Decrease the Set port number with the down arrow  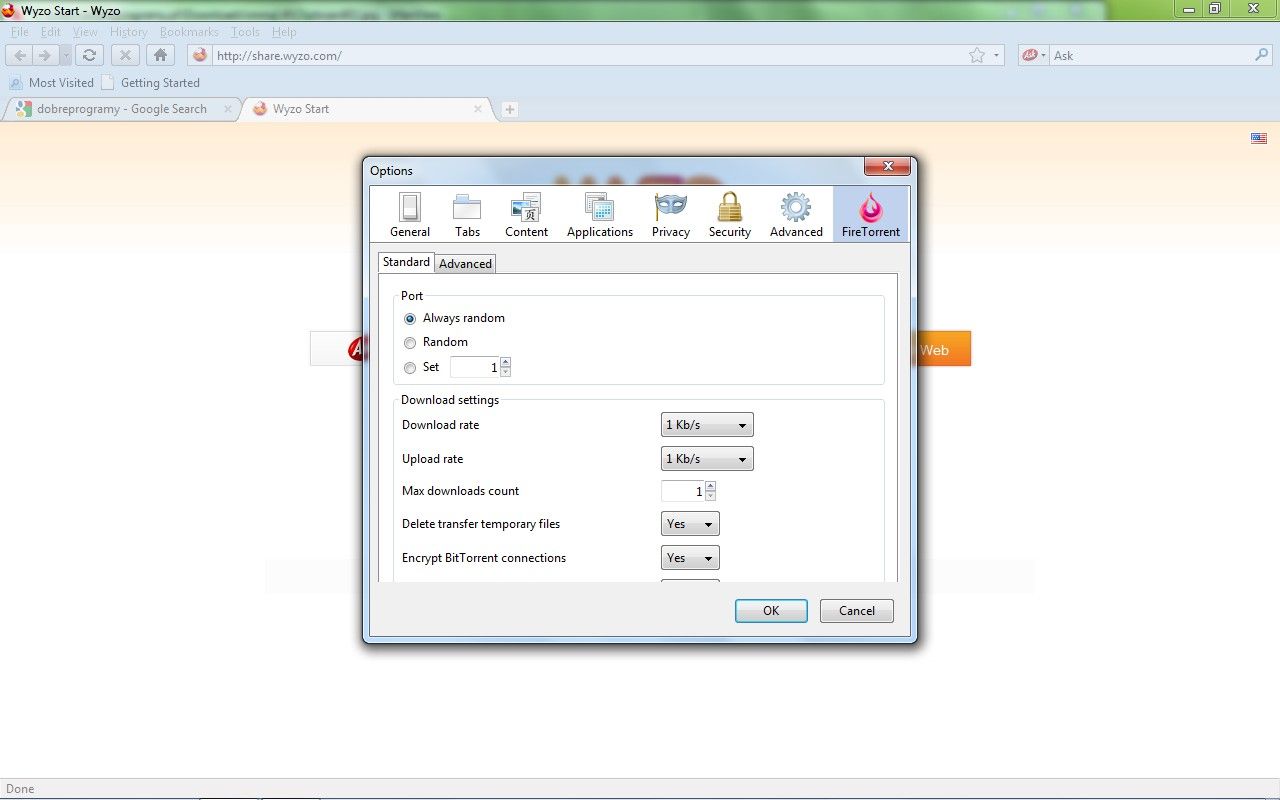coord(505,372)
